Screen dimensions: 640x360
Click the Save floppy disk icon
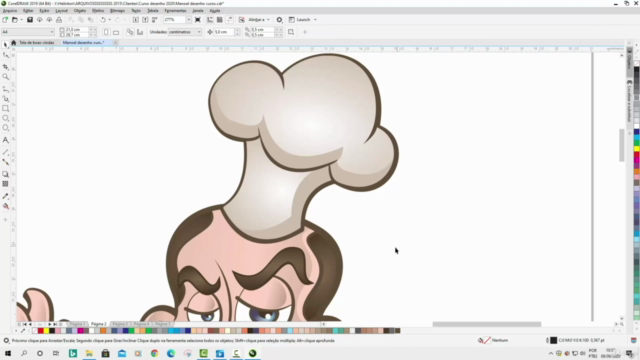tap(30, 20)
